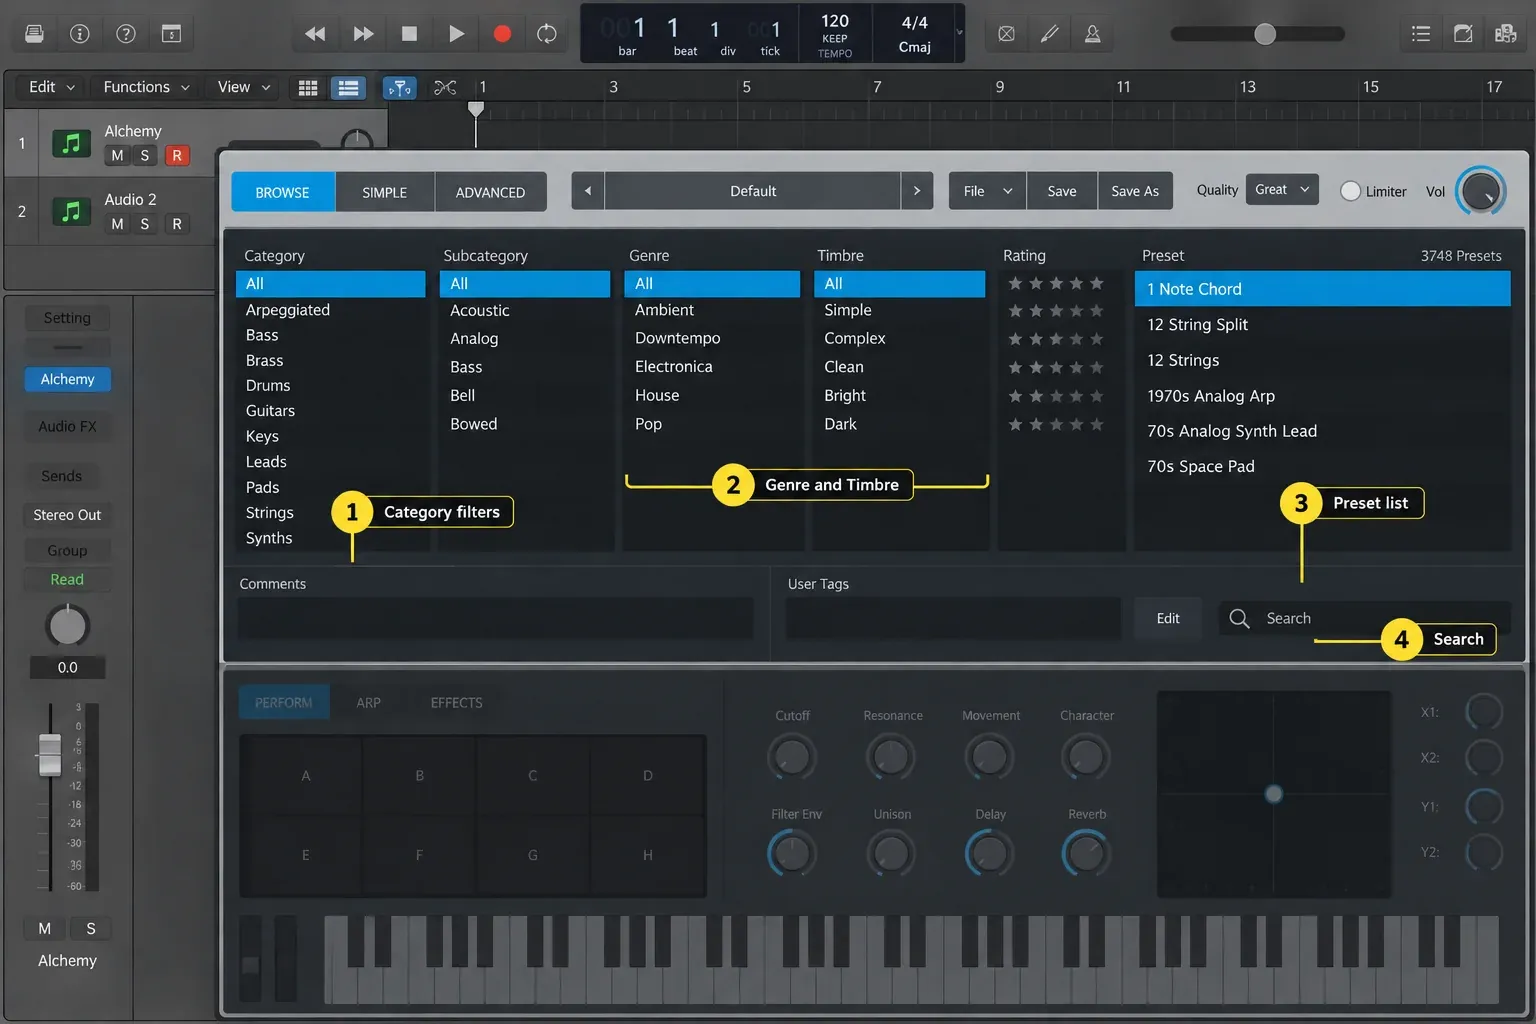Image resolution: width=1536 pixels, height=1024 pixels.
Task: Go to previous preset arrow
Action: (x=588, y=191)
